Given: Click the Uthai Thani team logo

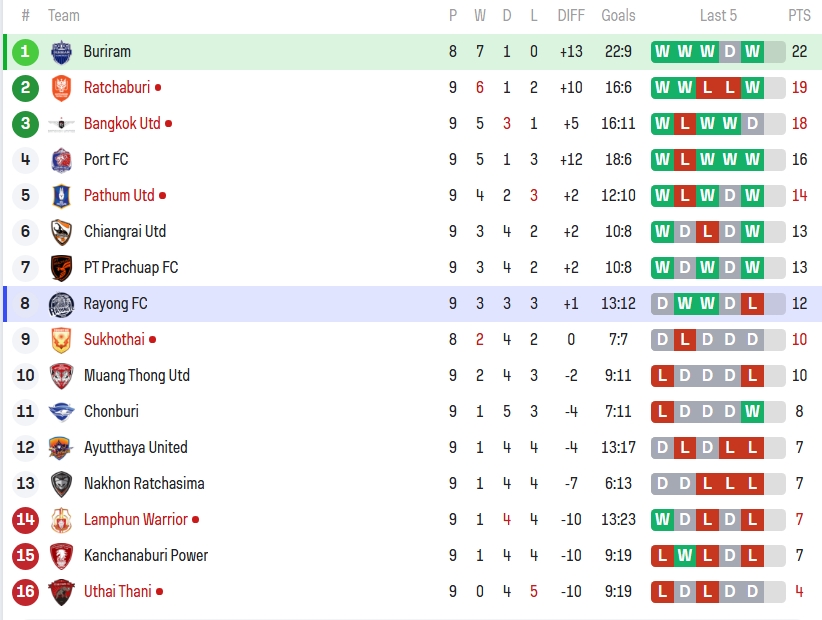Looking at the screenshot, I should (61, 592).
